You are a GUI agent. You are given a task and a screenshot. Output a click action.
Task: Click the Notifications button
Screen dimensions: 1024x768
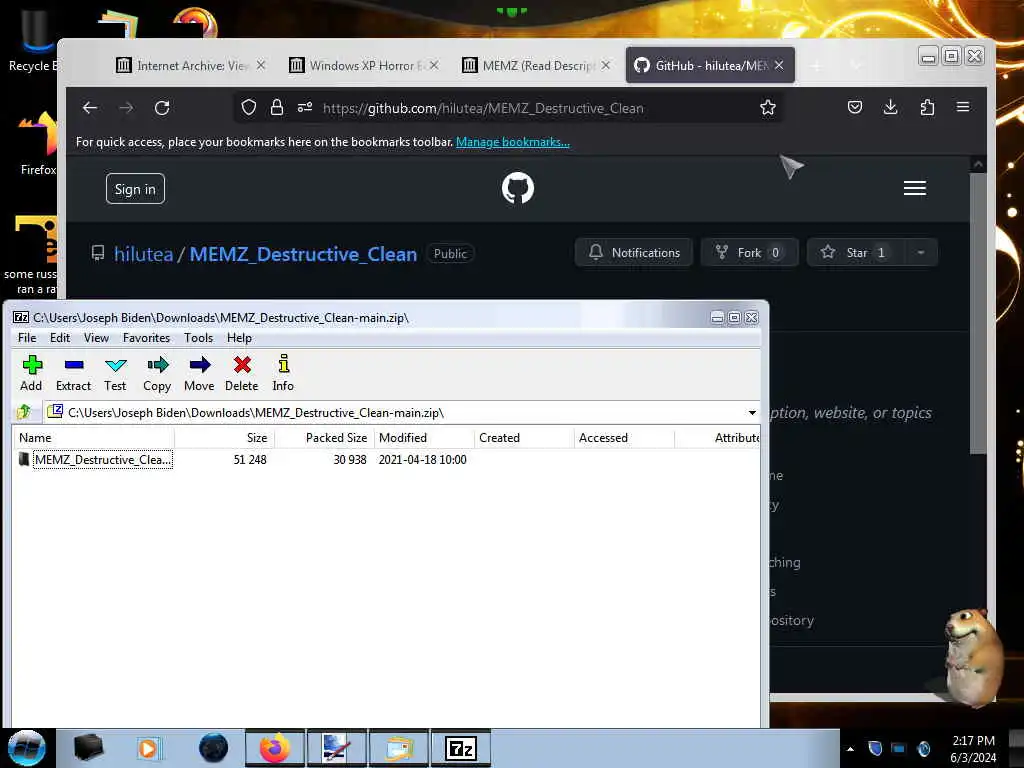click(633, 253)
